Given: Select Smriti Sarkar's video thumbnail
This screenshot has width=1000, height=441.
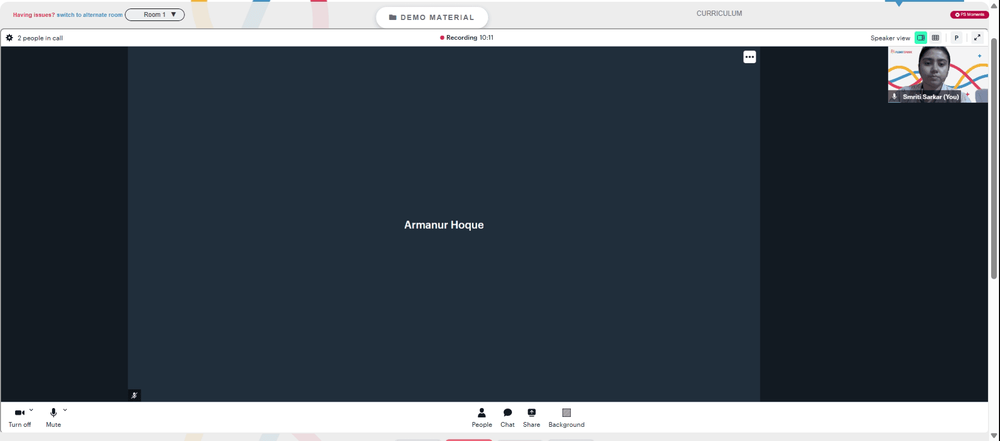Looking at the screenshot, I should coord(938,74).
